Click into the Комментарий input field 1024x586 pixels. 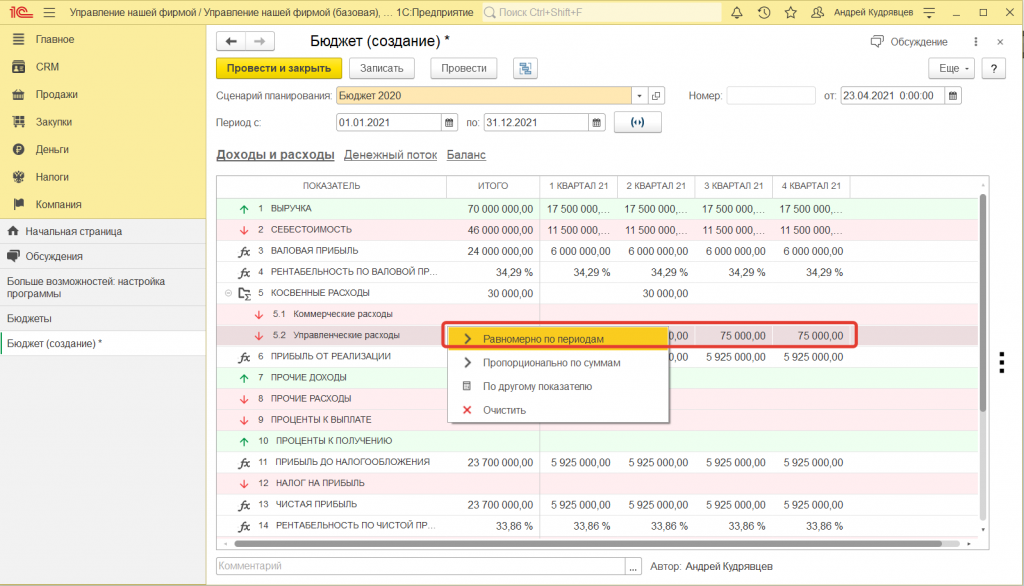420,566
